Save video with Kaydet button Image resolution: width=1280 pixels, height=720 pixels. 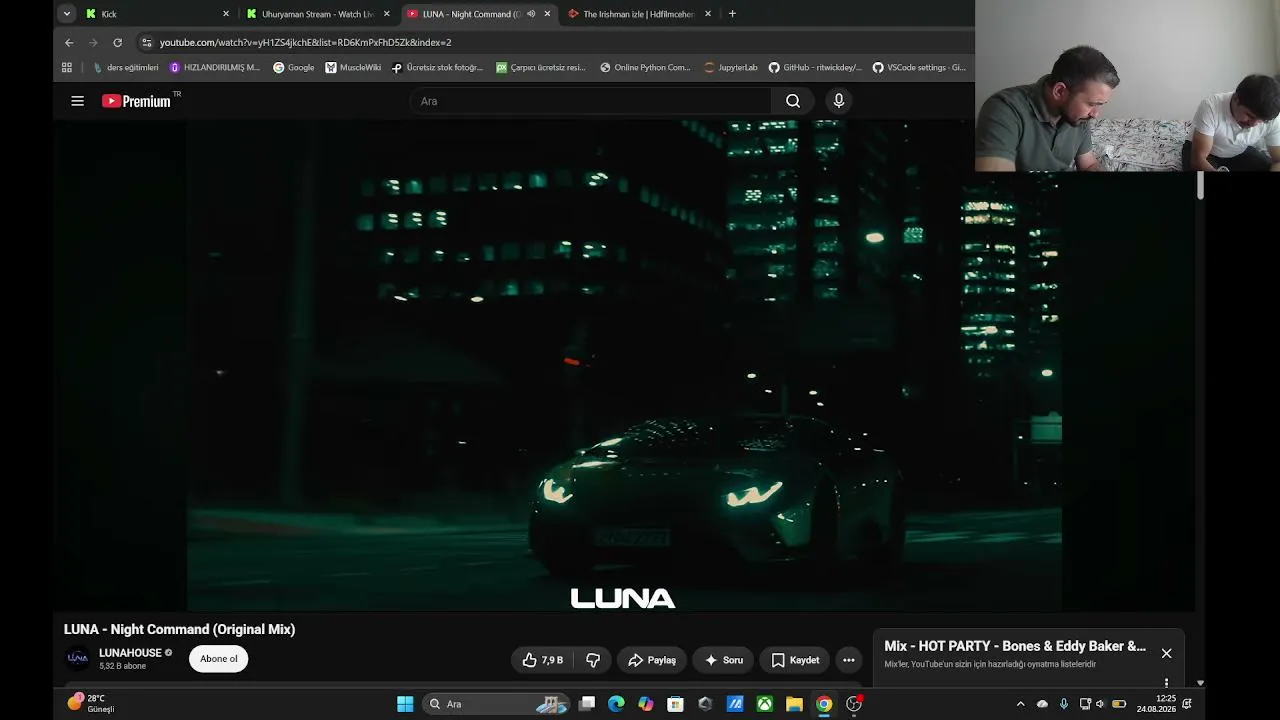(x=795, y=660)
